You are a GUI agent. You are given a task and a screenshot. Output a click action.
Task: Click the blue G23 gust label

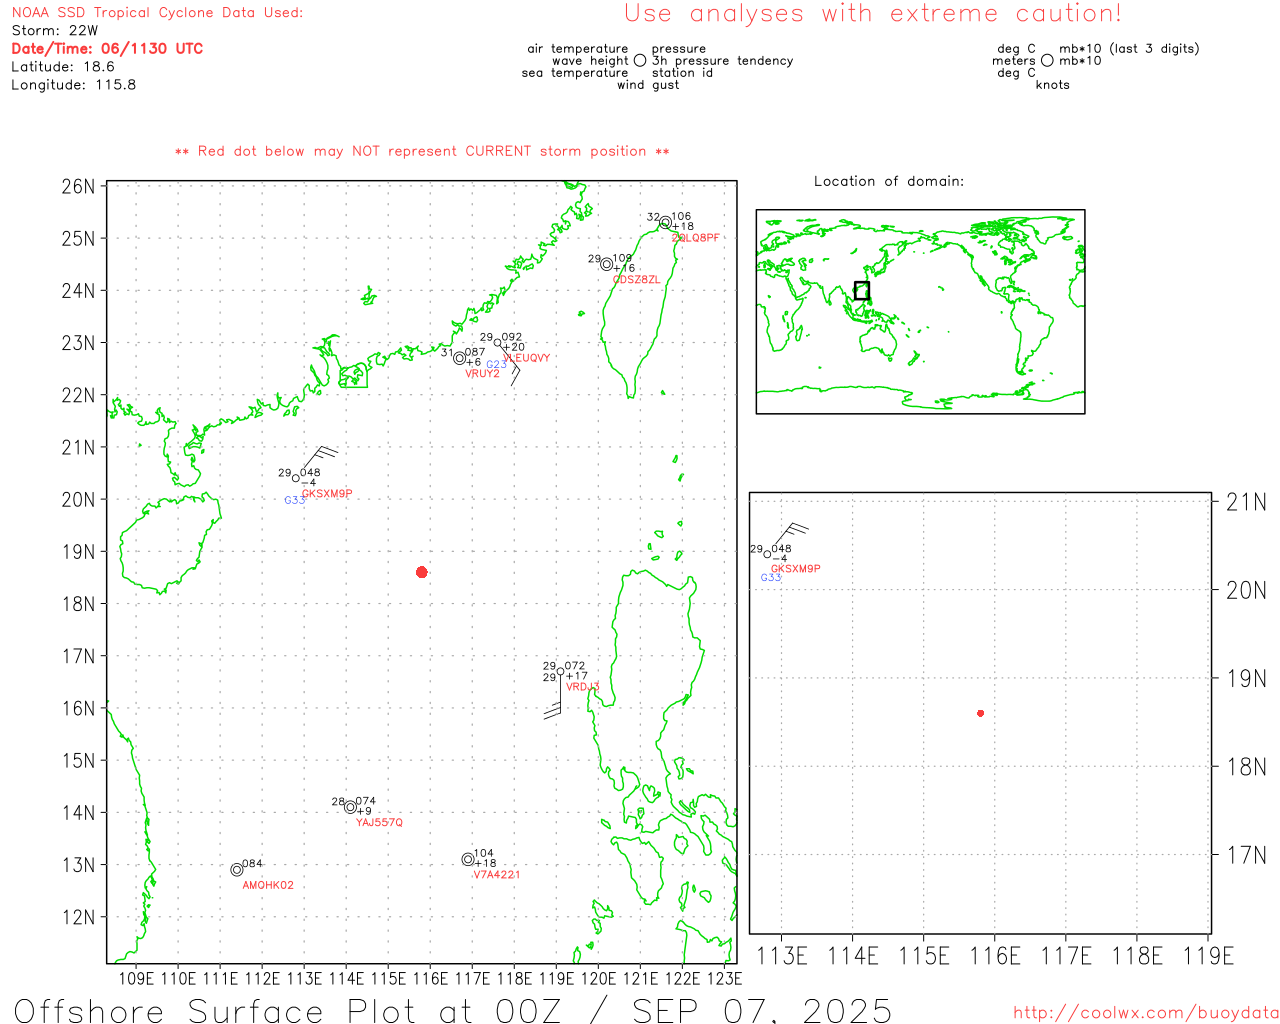tap(496, 364)
